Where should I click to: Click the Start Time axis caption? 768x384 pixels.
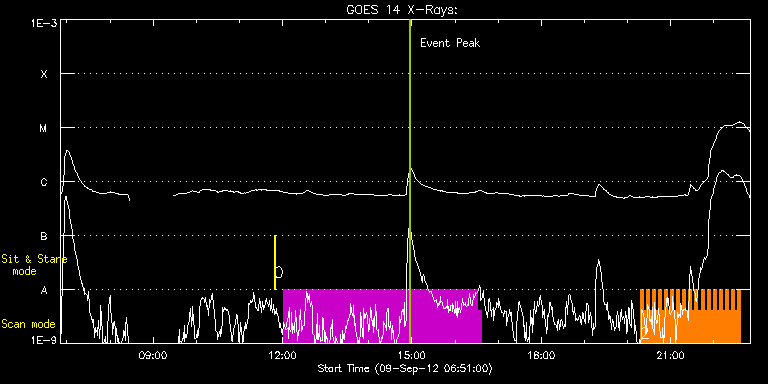click(405, 368)
